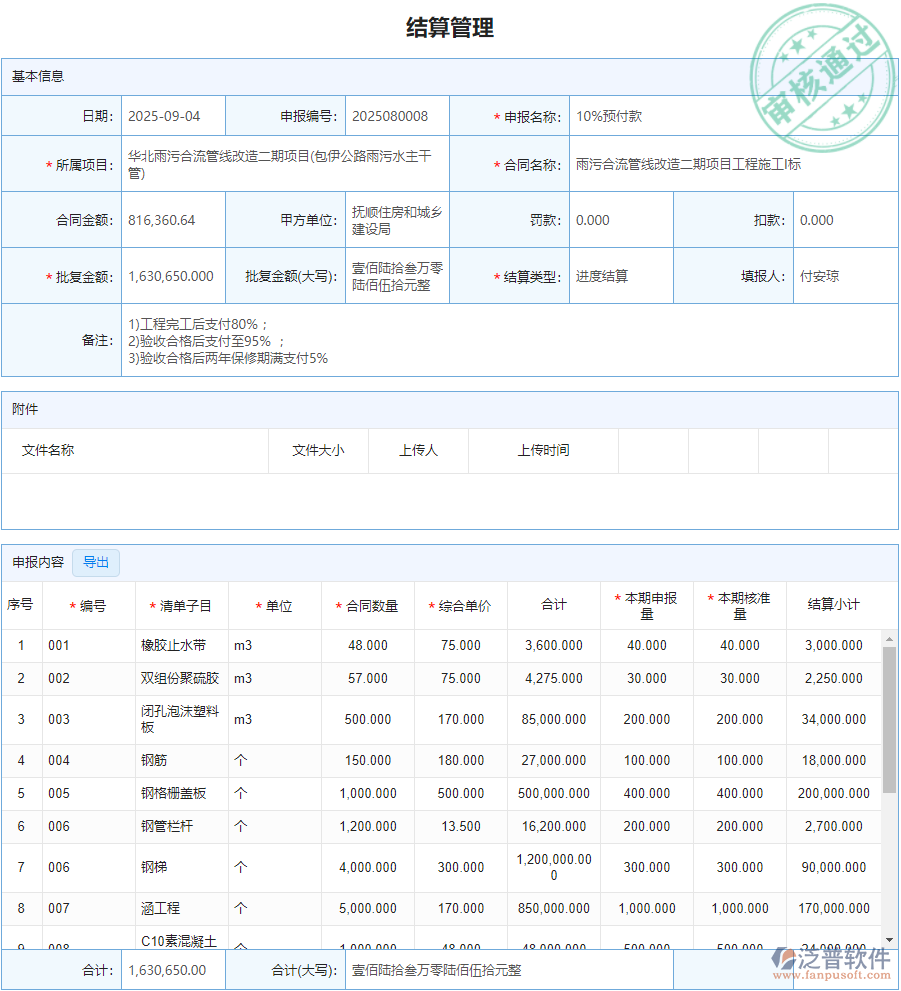Click the 申报内容 panel header

[38, 562]
